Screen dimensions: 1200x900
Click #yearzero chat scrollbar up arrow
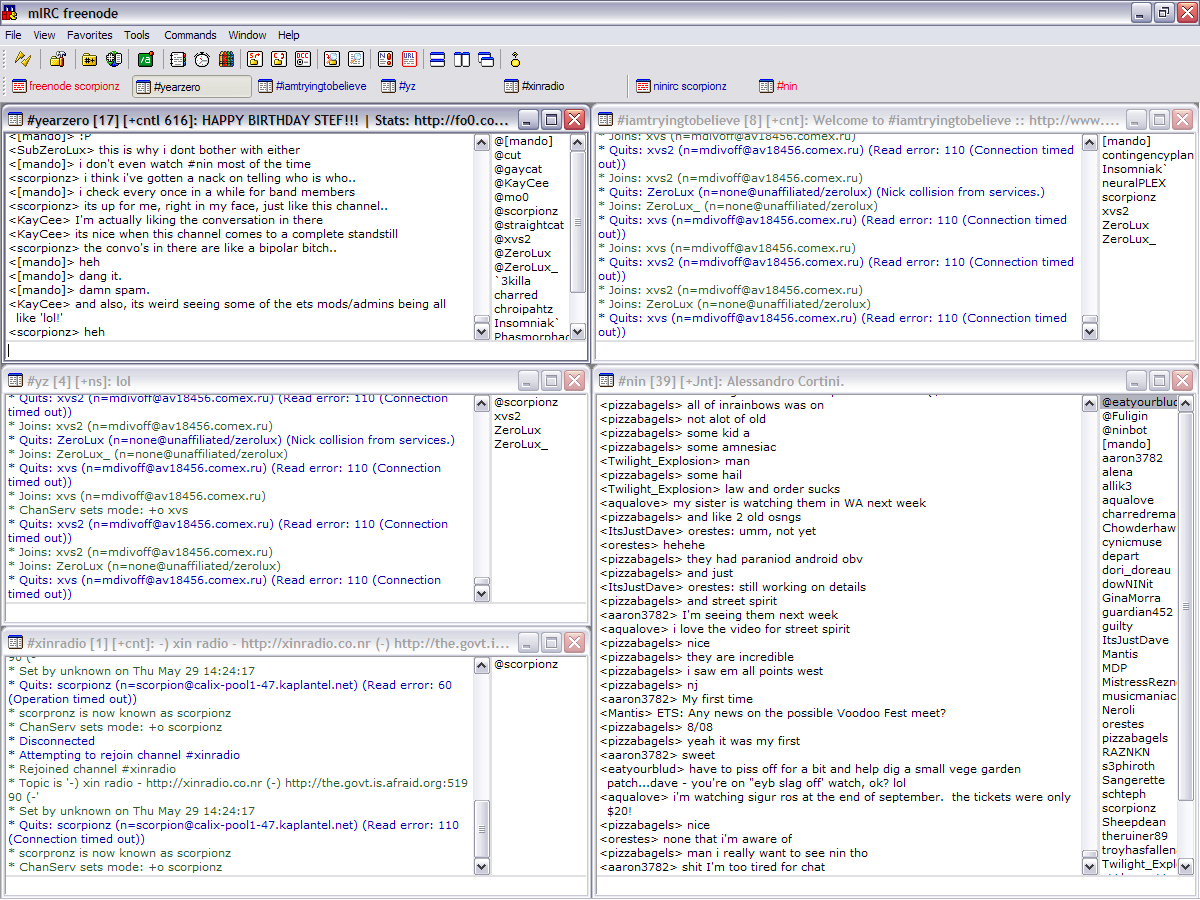pyautogui.click(x=482, y=142)
